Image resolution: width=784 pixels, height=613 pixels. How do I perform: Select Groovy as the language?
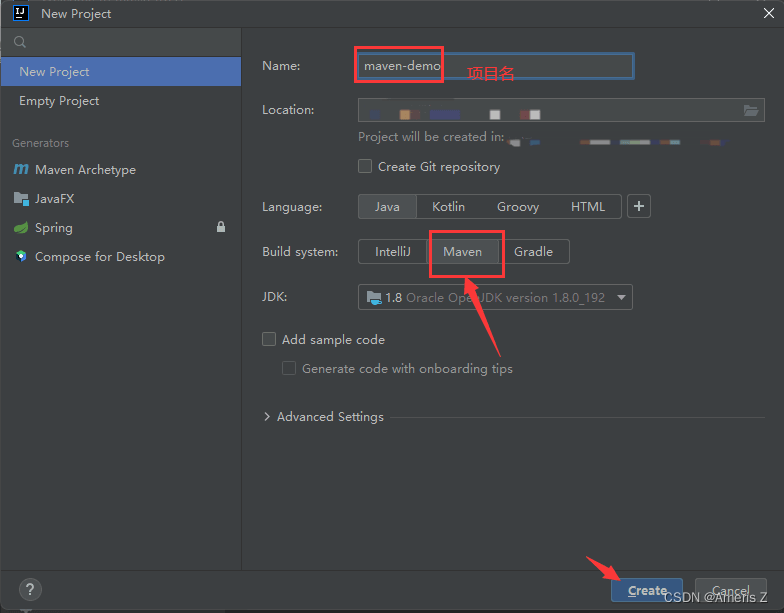518,206
